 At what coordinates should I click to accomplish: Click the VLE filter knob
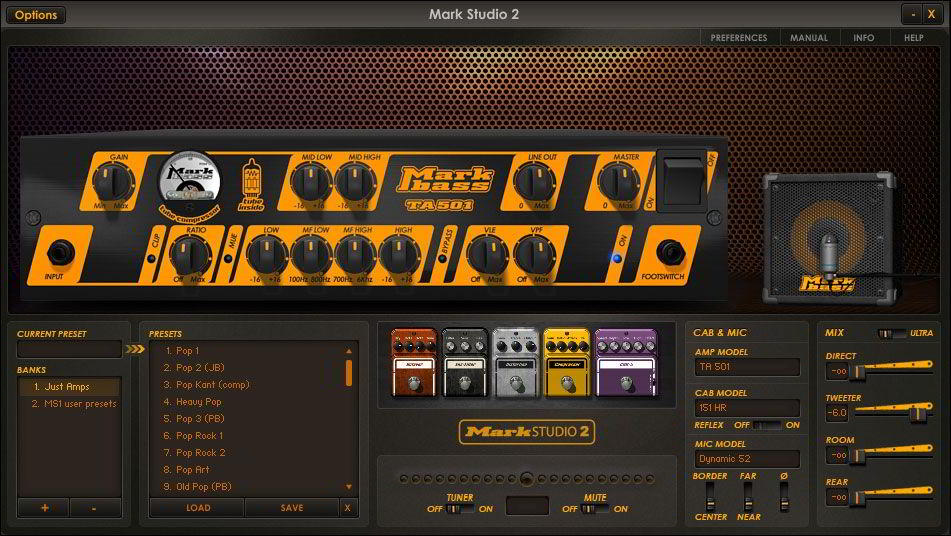point(488,256)
